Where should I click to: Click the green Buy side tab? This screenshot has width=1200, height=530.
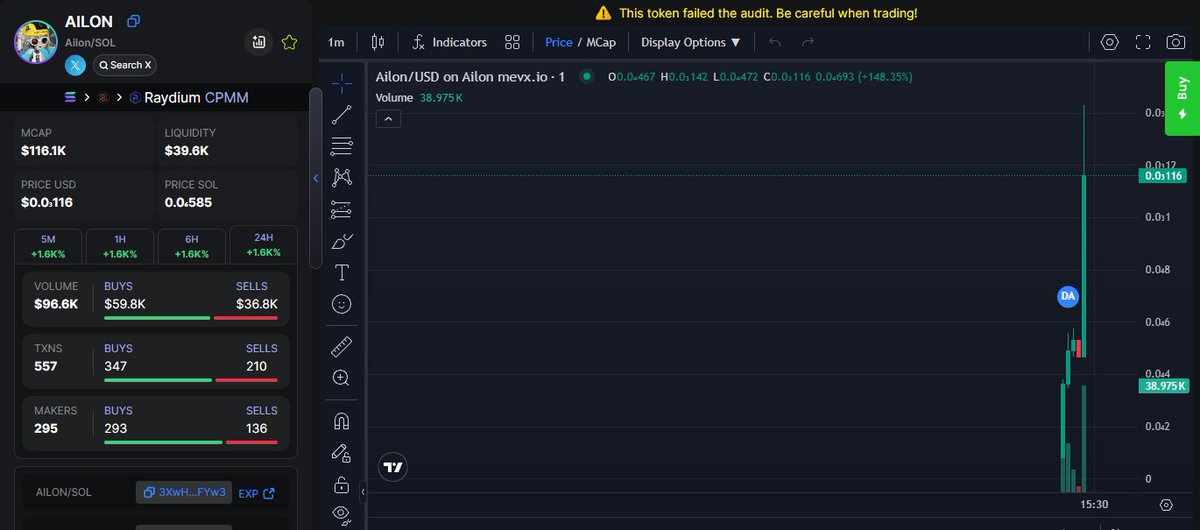1182,98
